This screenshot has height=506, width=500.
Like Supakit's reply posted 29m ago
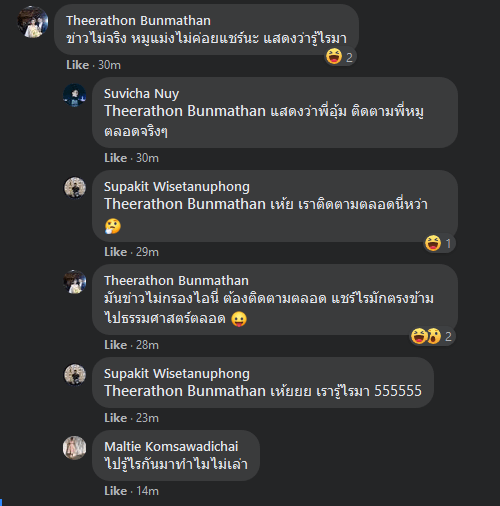click(x=115, y=252)
